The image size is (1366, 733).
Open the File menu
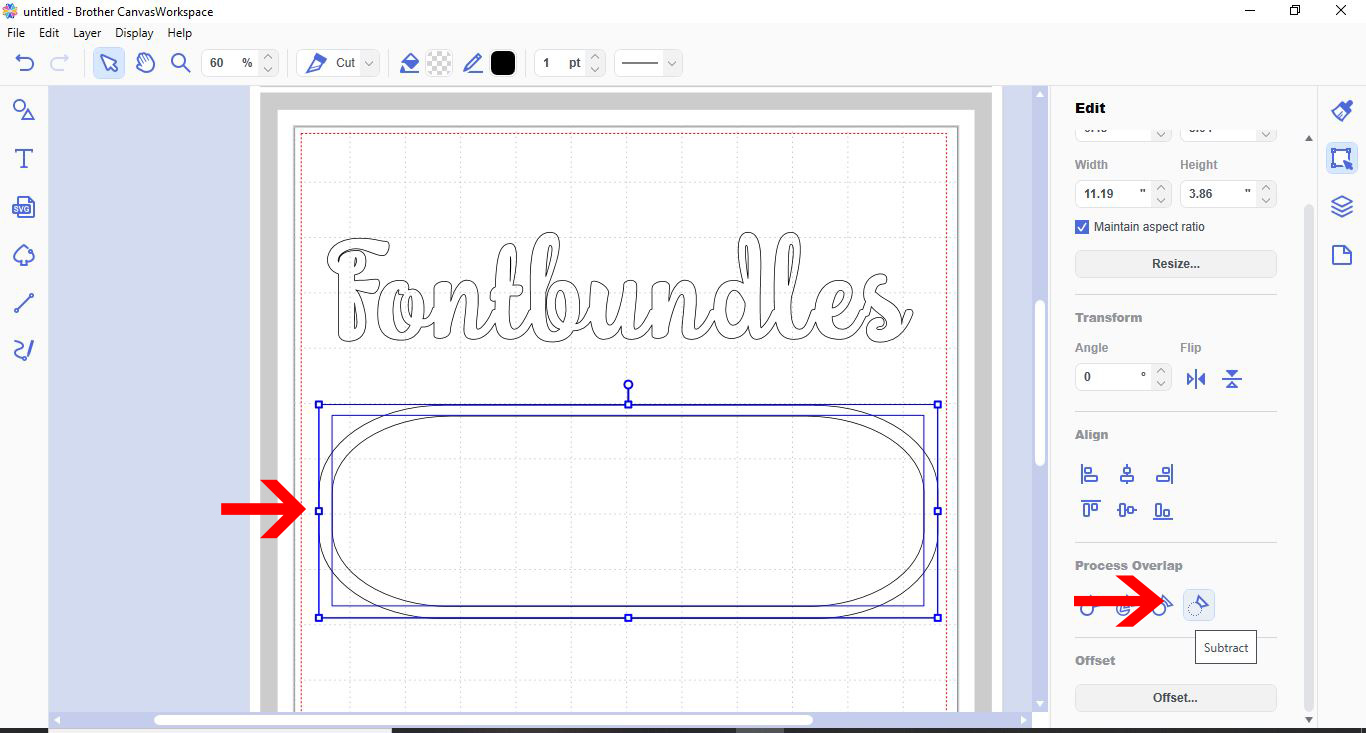(x=16, y=33)
